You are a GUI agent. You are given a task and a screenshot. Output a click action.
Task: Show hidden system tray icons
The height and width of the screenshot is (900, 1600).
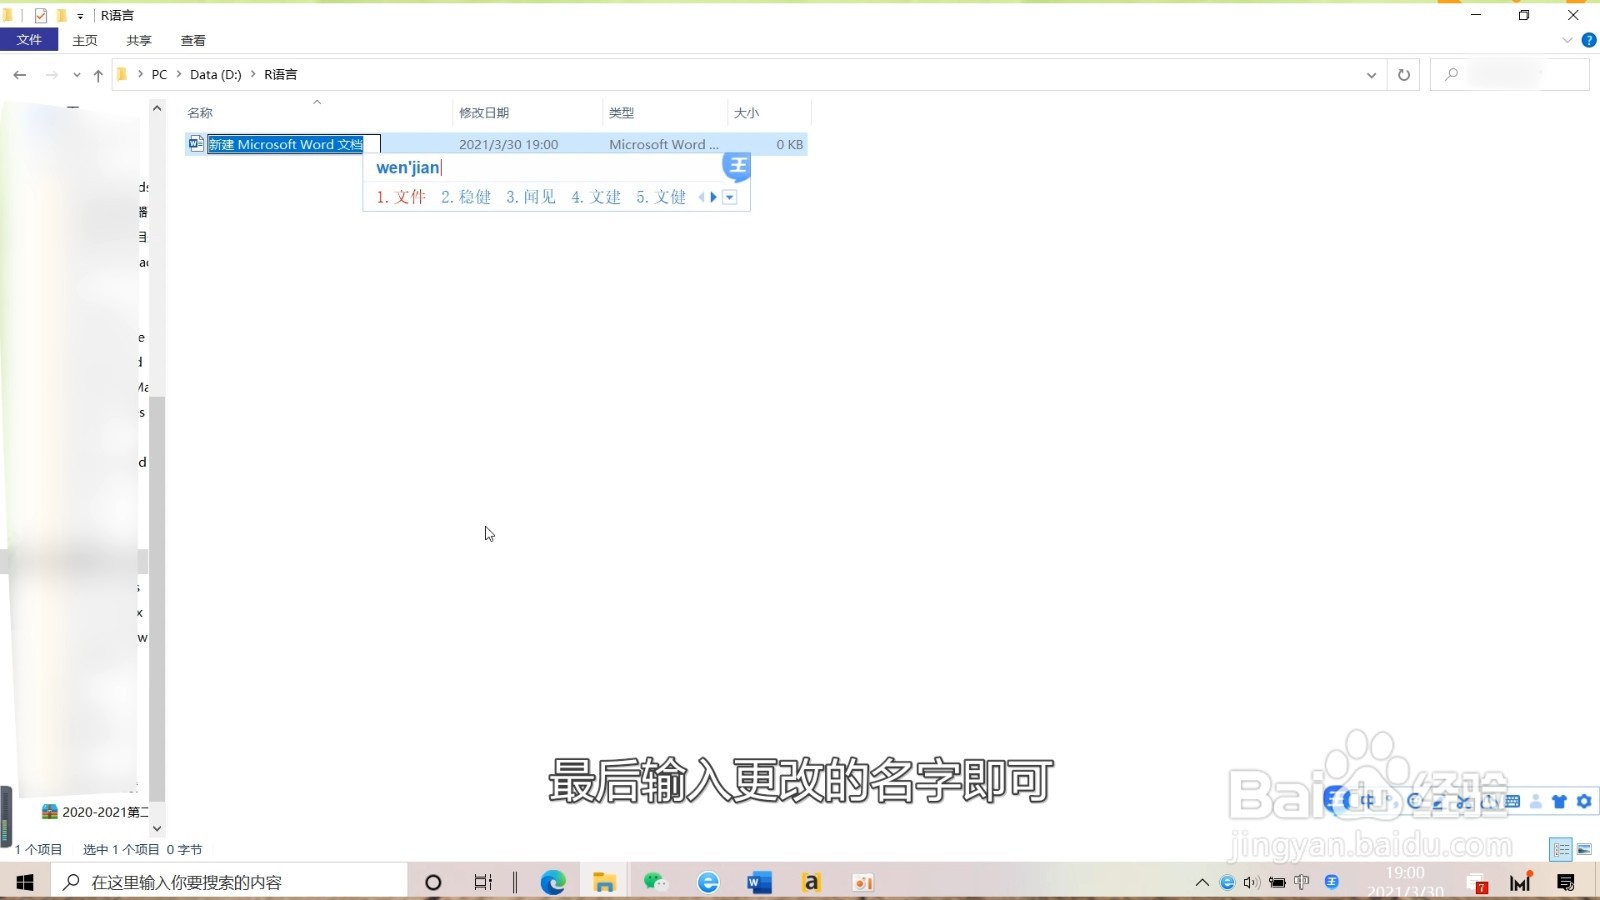coord(1202,882)
